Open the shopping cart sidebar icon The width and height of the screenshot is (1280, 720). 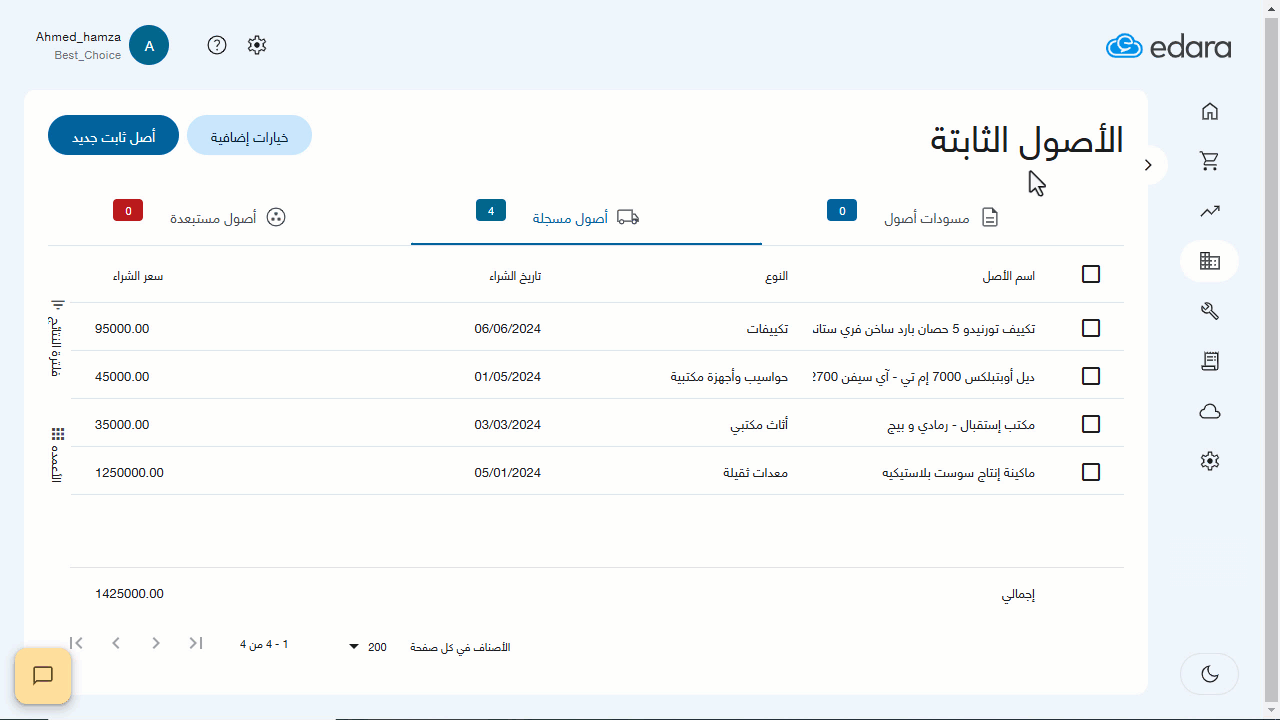click(x=1209, y=161)
